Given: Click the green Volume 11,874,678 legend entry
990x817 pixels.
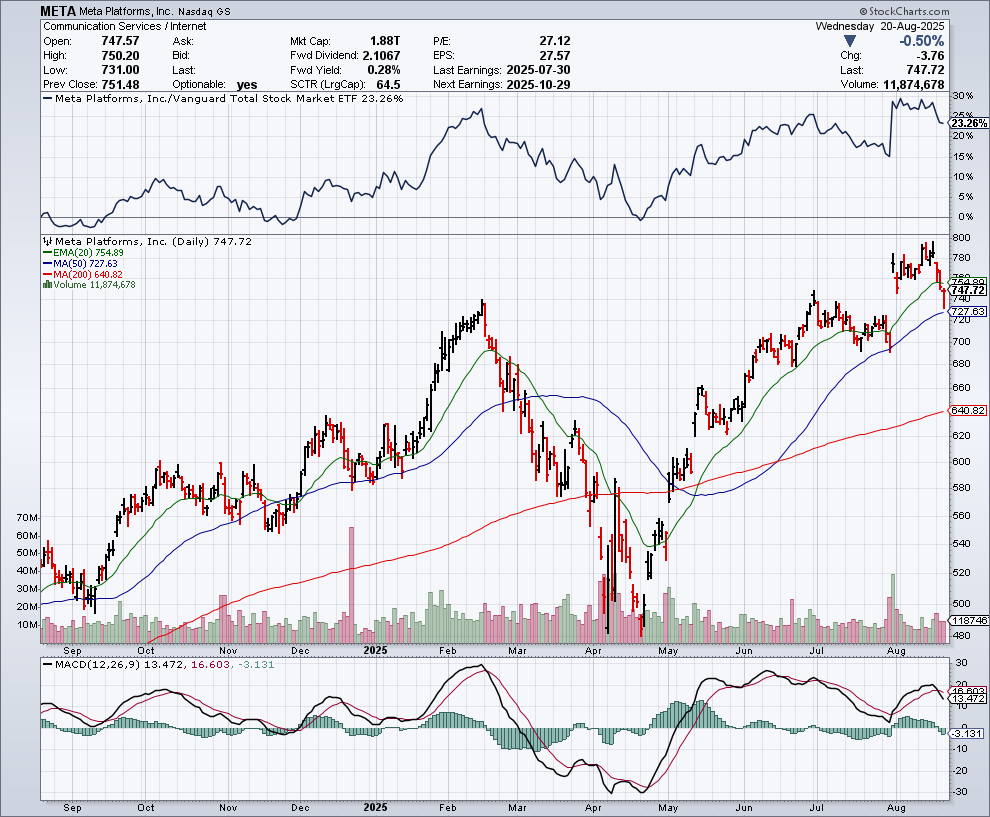Looking at the screenshot, I should (x=89, y=285).
